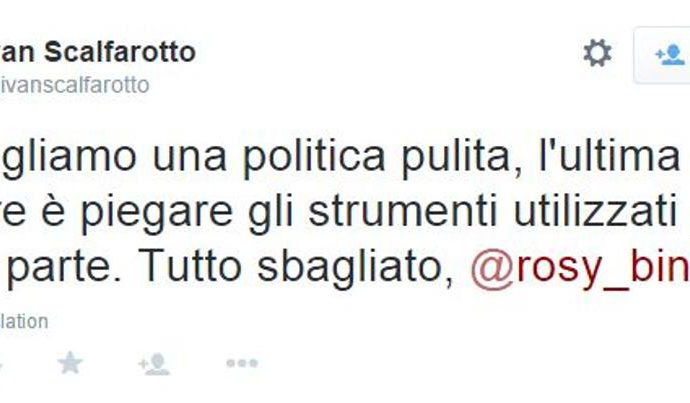Click the word "parte." in the tweet
Screen dimensions: 690x403
coord(63,268)
